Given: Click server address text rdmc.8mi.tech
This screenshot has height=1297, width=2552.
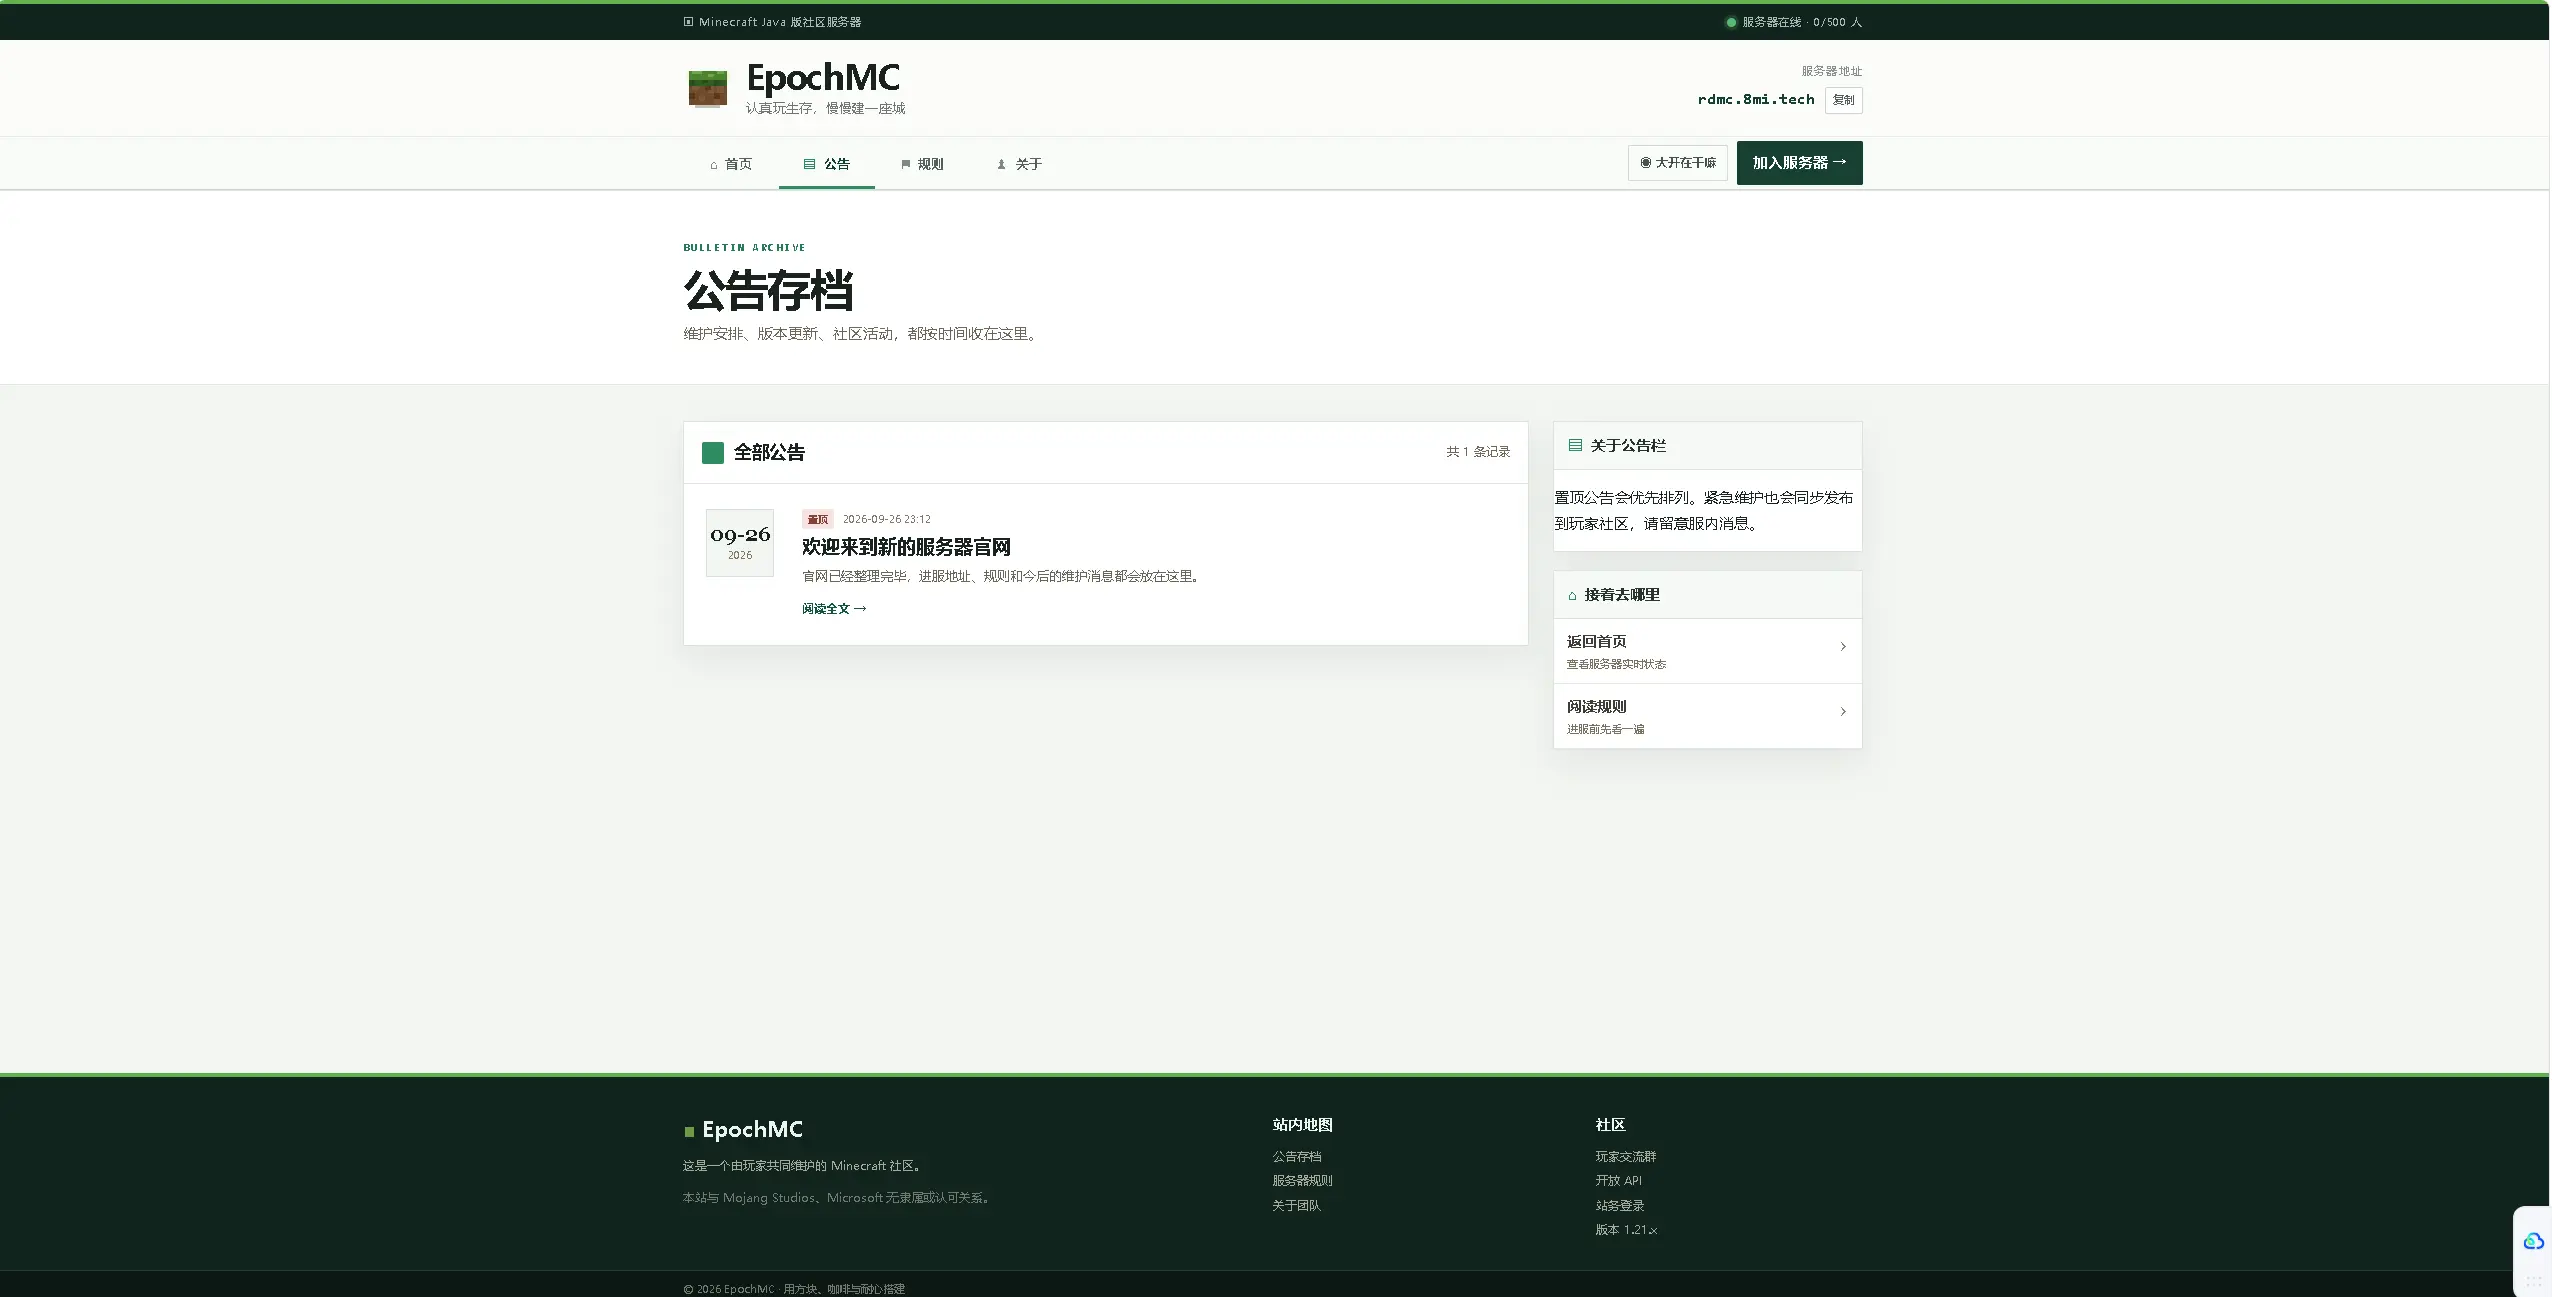Looking at the screenshot, I should [1756, 99].
